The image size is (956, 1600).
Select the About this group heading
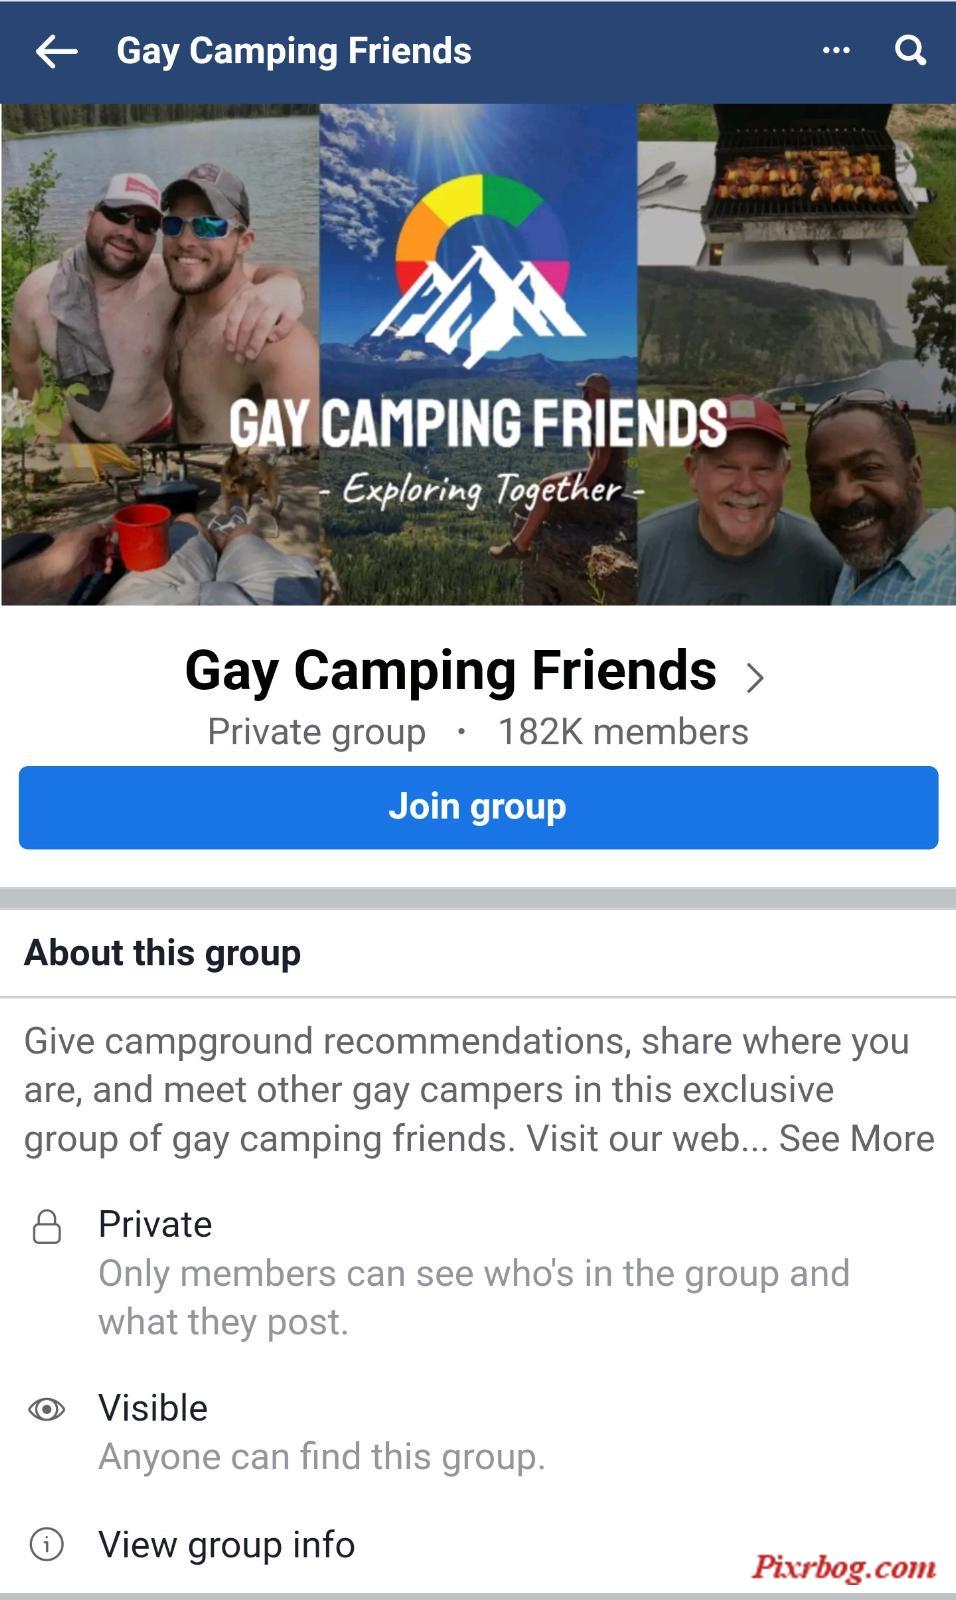pos(162,952)
